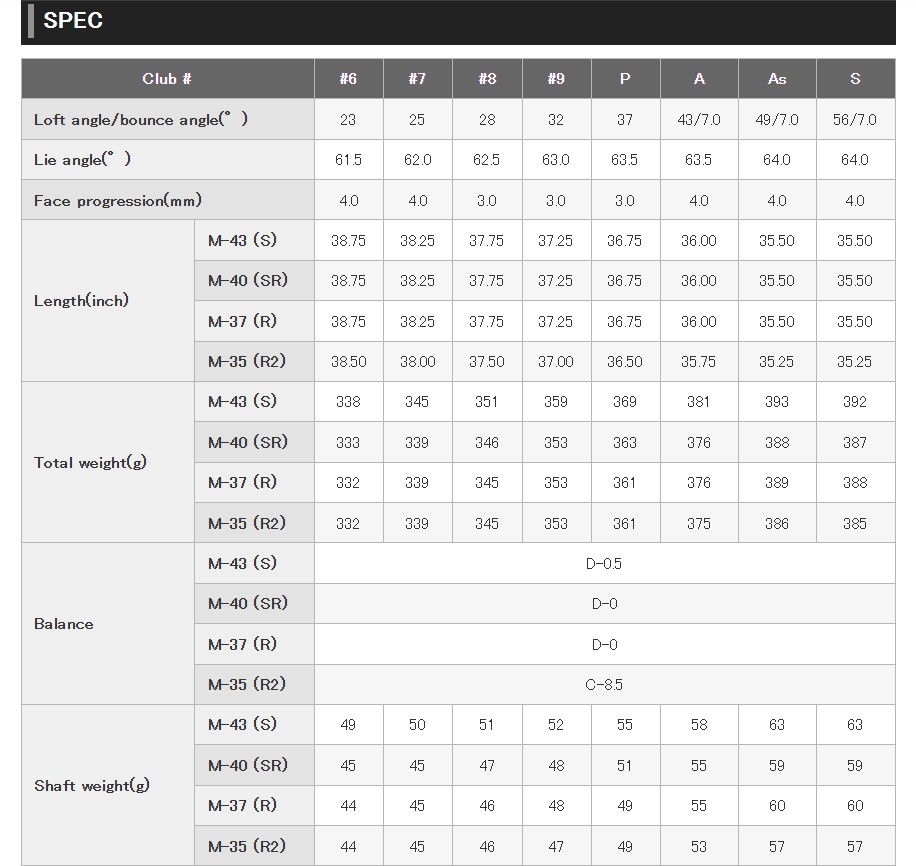The height and width of the screenshot is (866, 916).
Task: Select the #9 column header
Action: point(556,79)
